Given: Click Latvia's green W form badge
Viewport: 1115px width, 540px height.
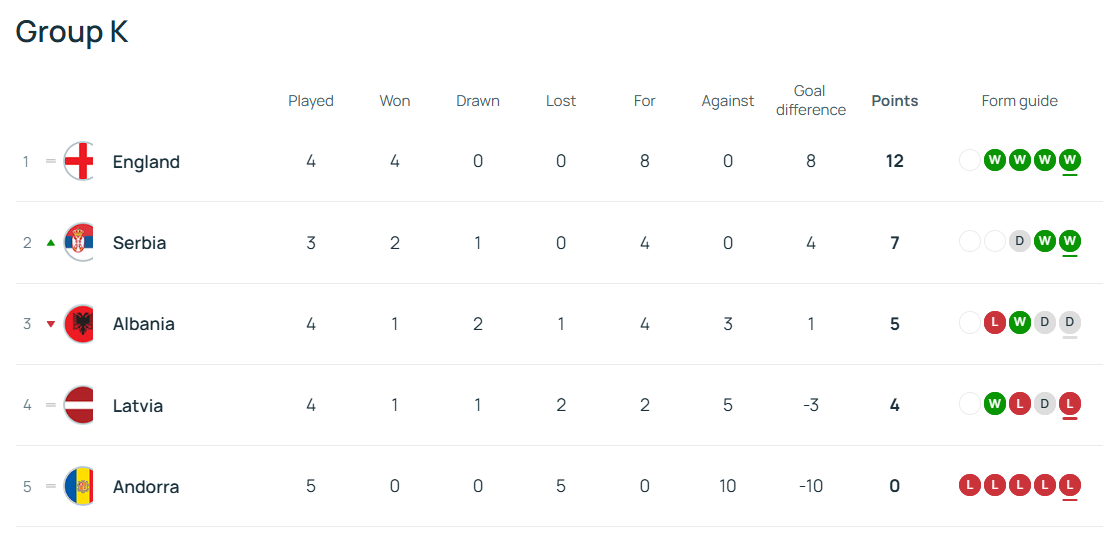Looking at the screenshot, I should click(x=995, y=405).
